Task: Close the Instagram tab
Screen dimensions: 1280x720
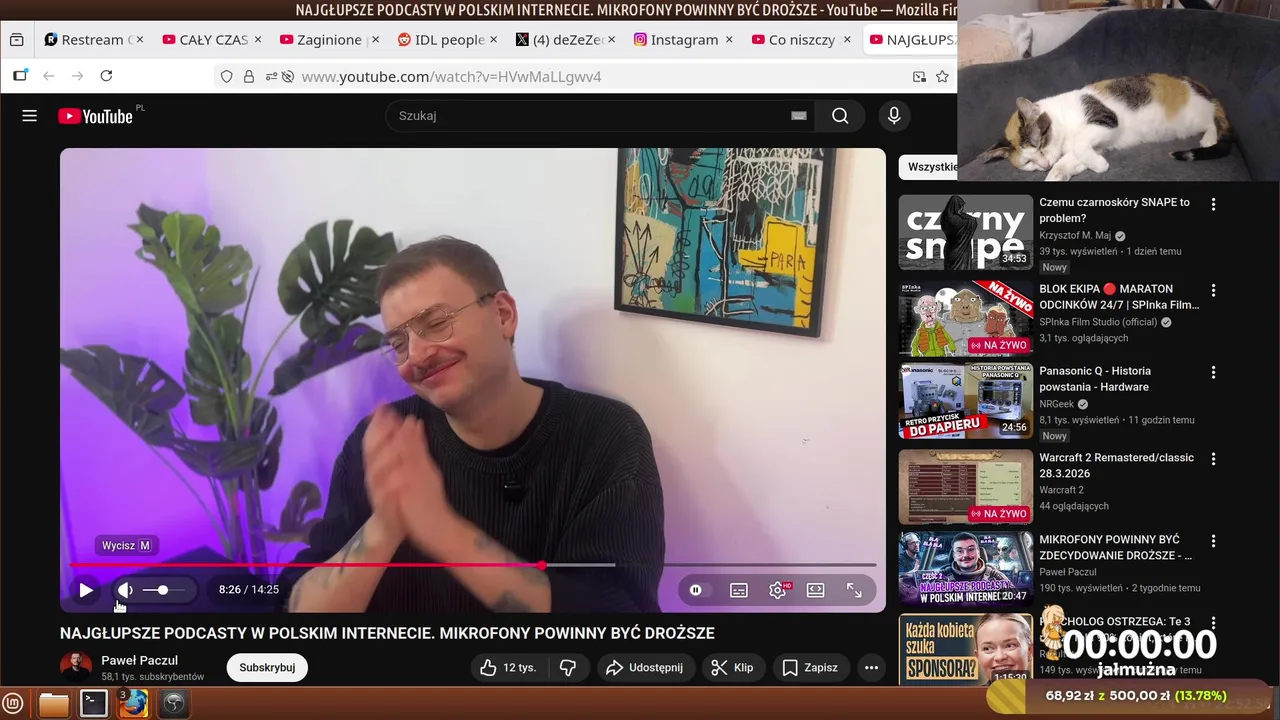Action: pyautogui.click(x=729, y=40)
